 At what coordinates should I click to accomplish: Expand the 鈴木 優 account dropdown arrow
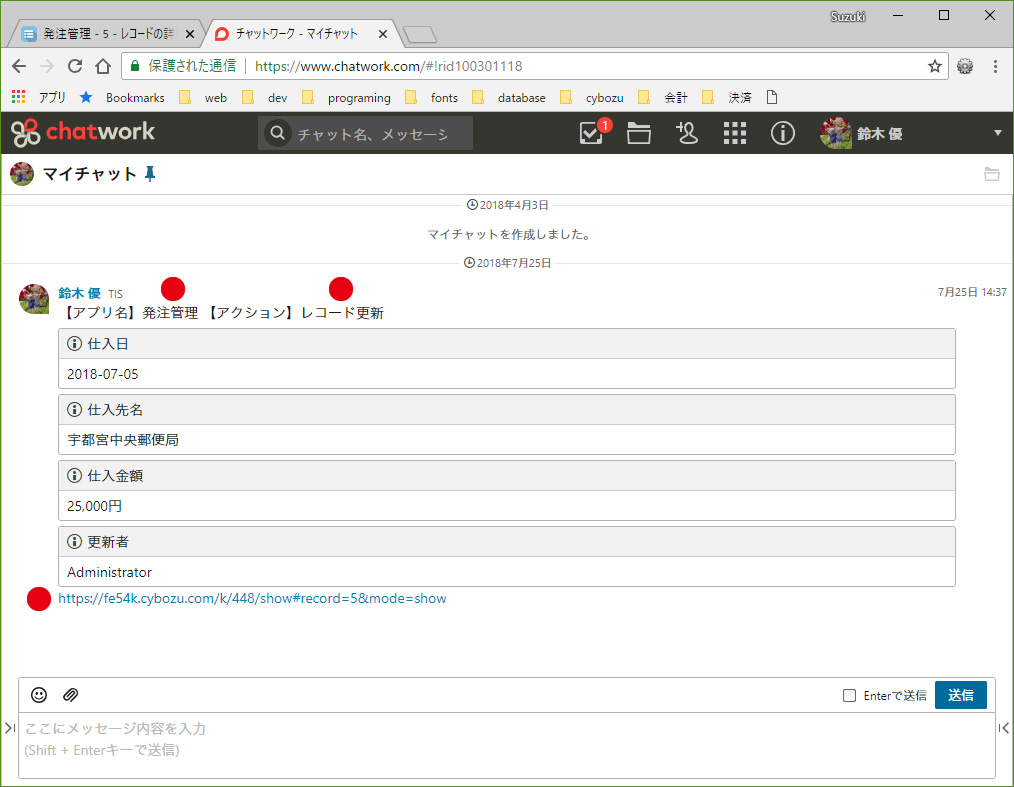pyautogui.click(x=998, y=133)
